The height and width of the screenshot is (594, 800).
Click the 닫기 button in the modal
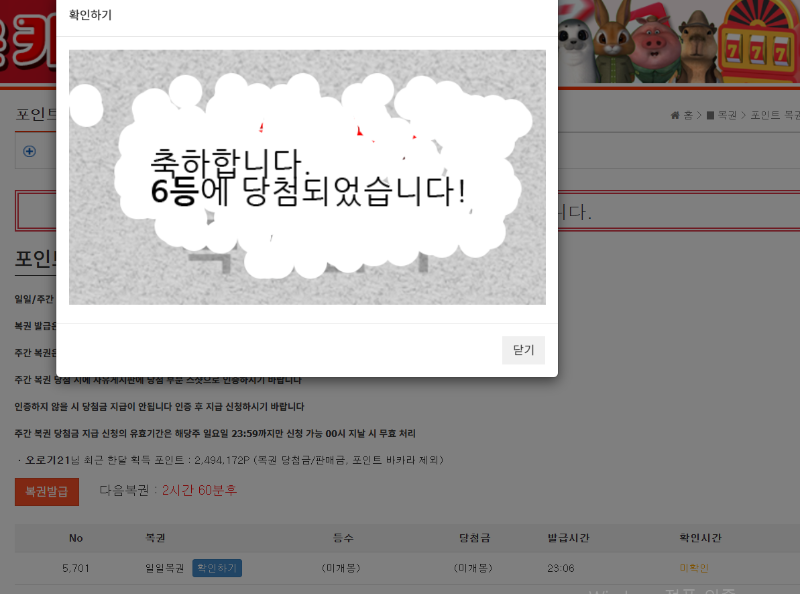[x=523, y=350]
